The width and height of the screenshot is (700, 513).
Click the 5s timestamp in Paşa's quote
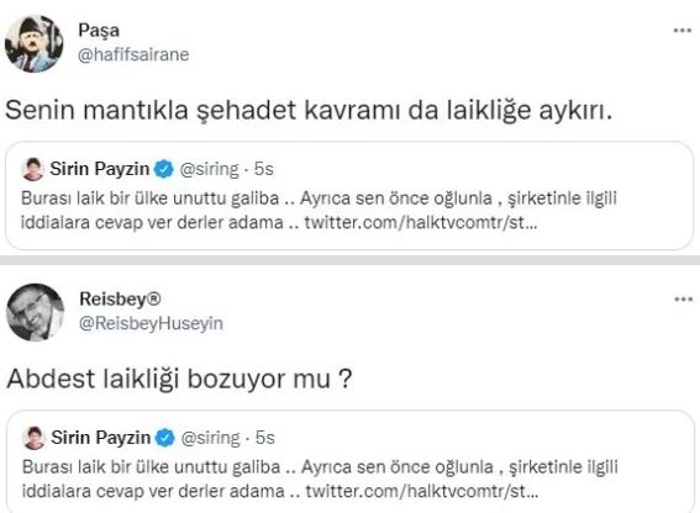(x=265, y=168)
